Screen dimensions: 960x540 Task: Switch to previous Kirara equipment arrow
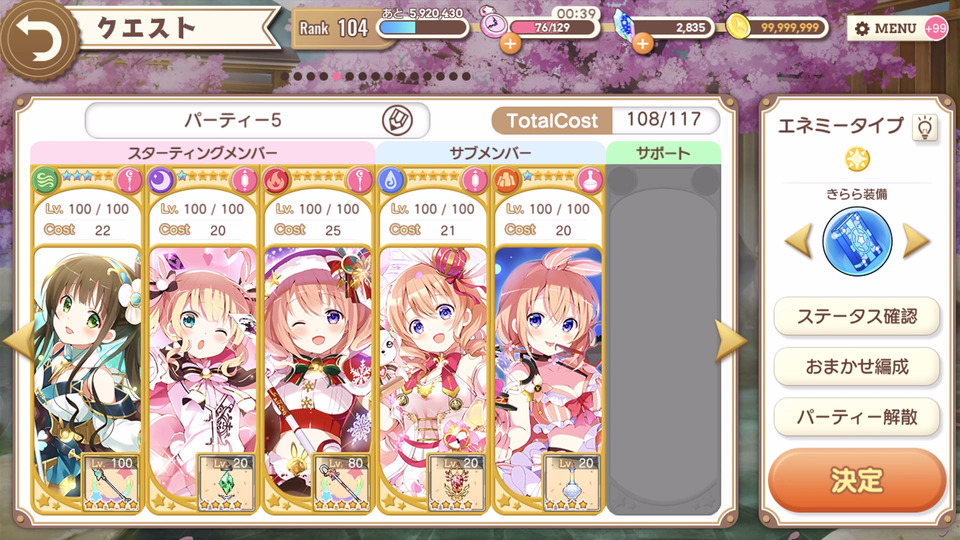click(x=799, y=241)
